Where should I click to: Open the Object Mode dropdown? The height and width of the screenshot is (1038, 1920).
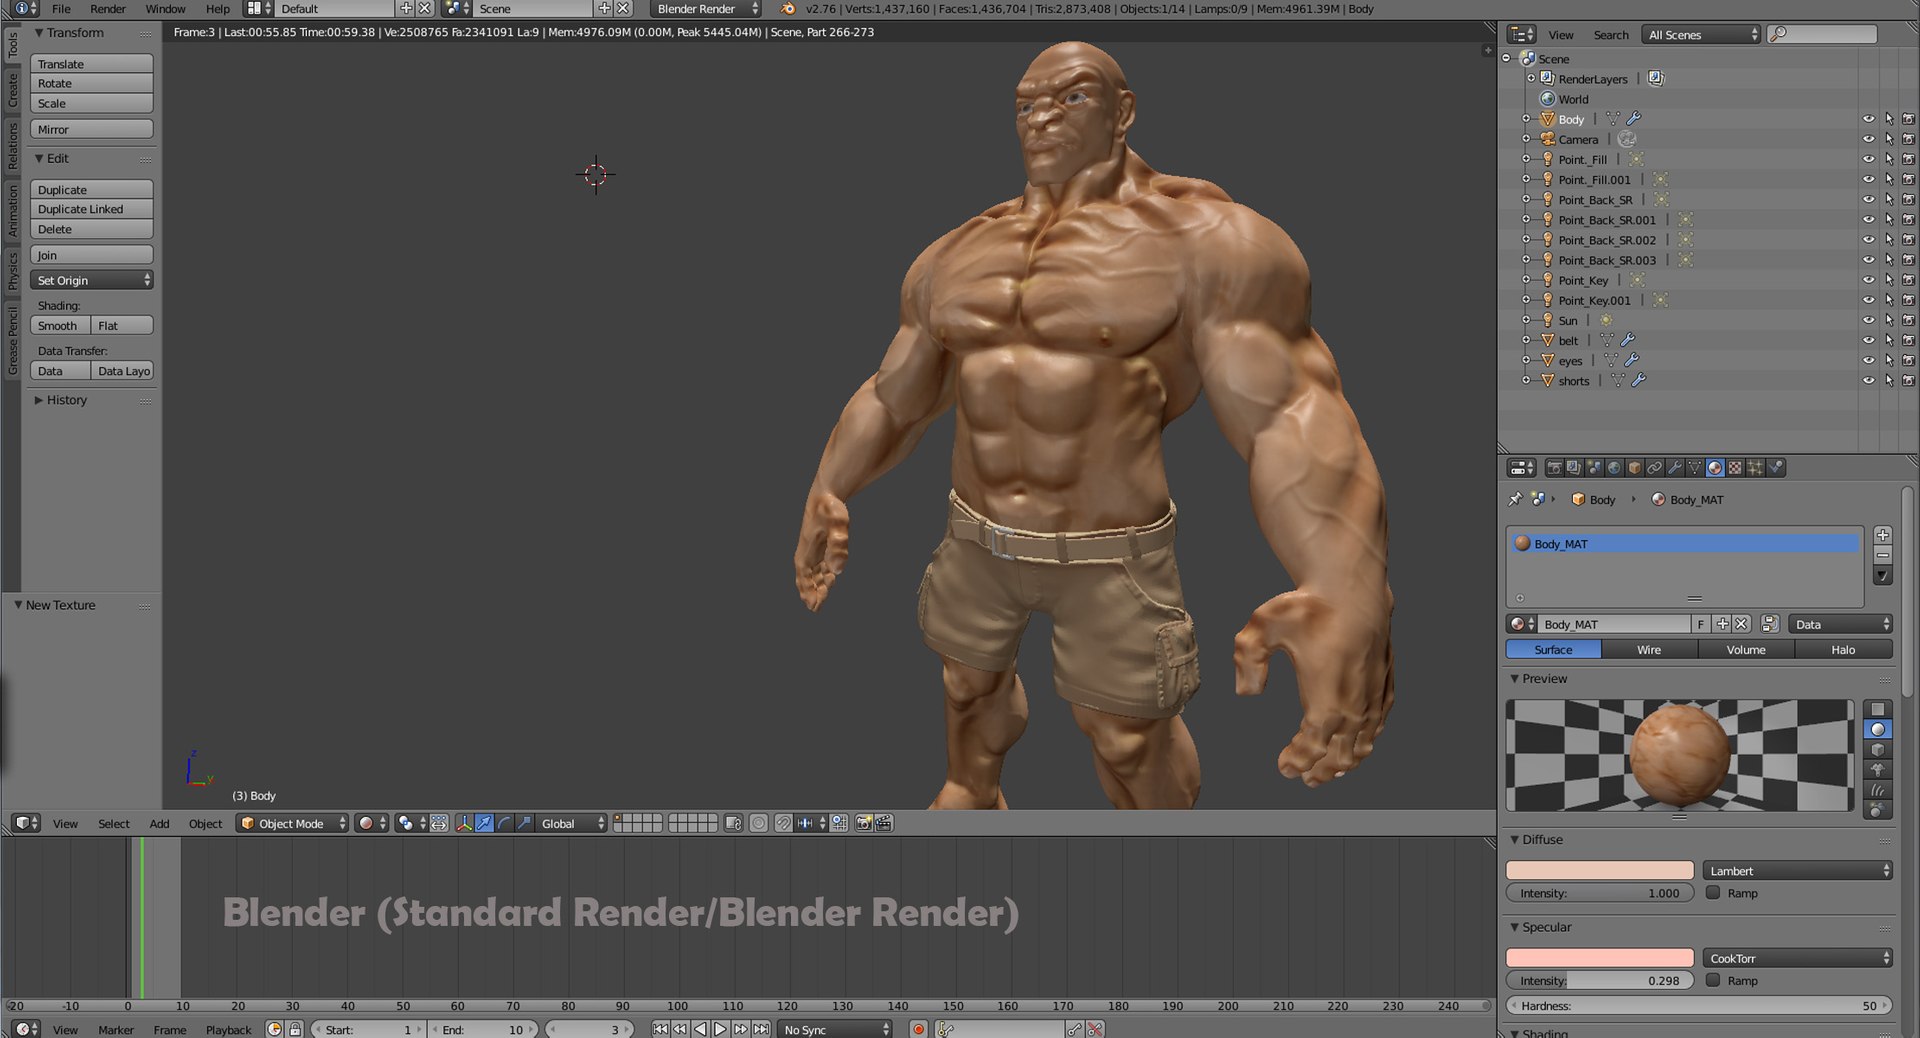click(292, 823)
